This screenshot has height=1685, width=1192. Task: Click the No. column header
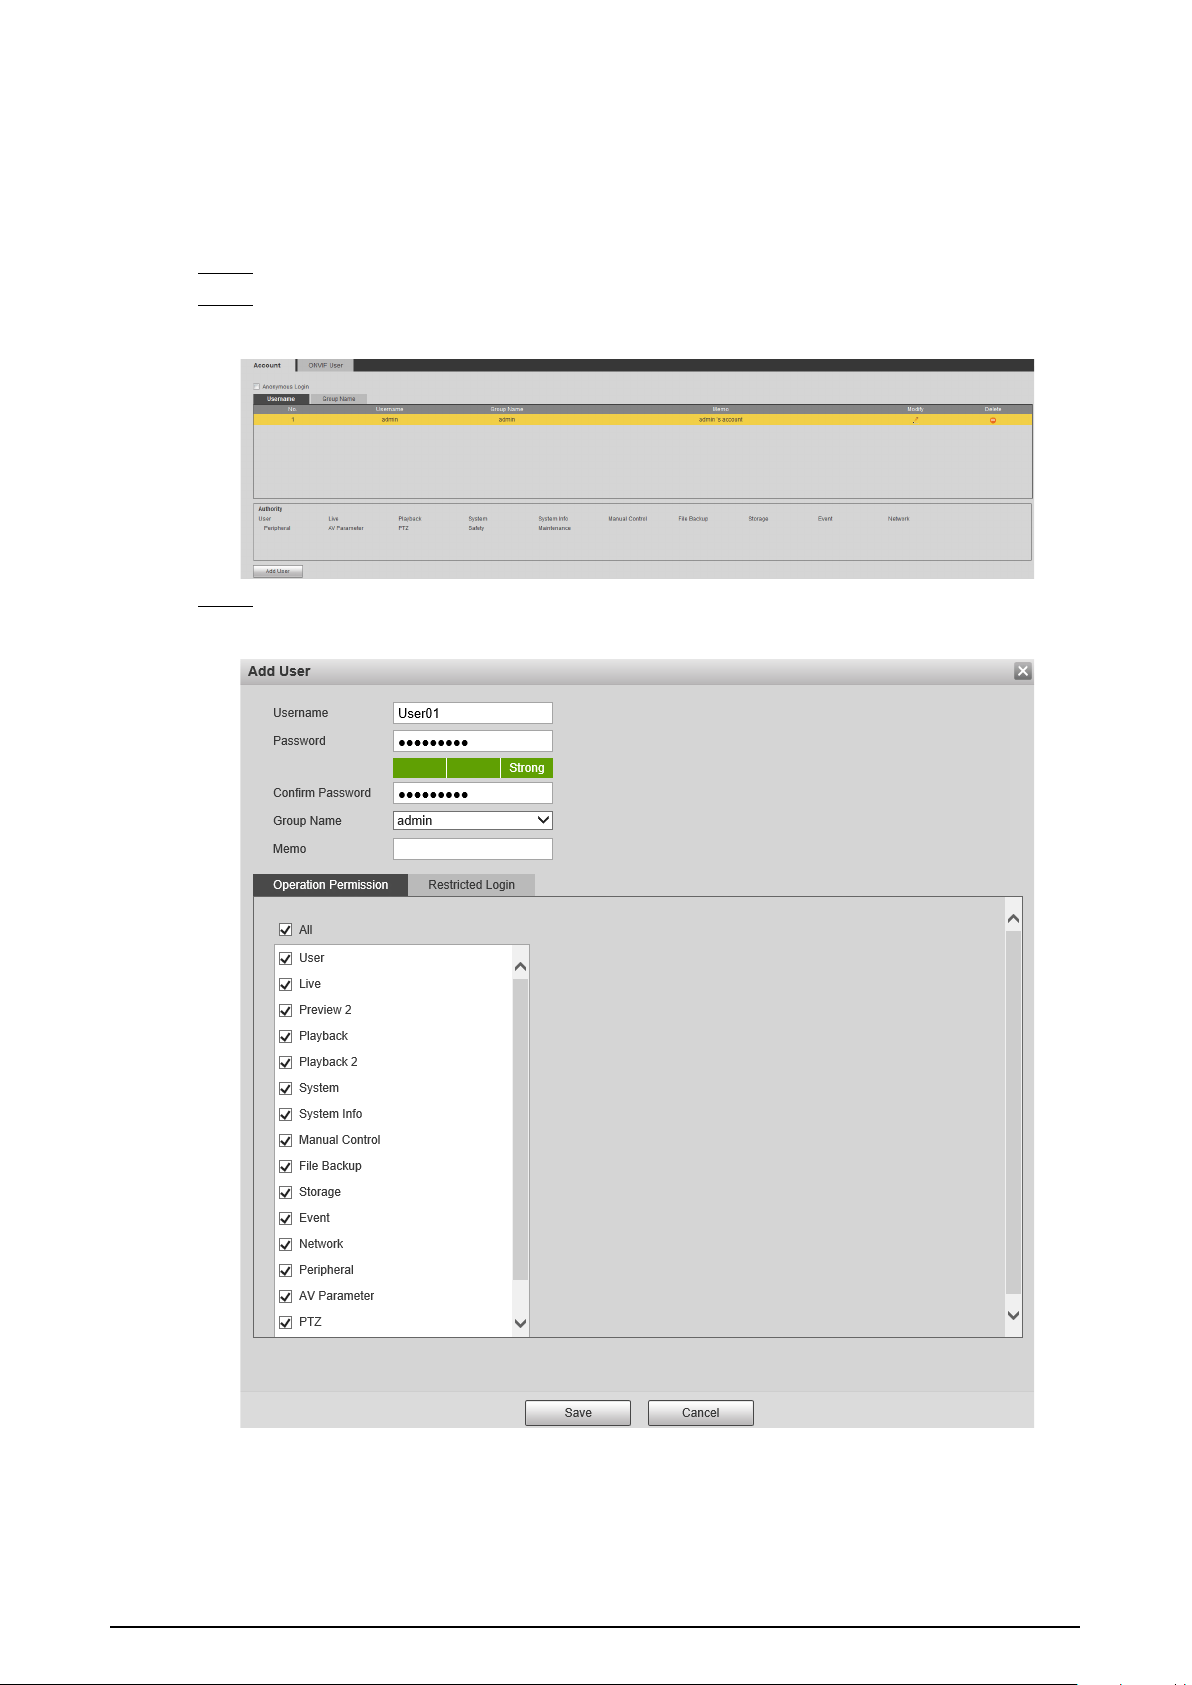[x=292, y=409]
